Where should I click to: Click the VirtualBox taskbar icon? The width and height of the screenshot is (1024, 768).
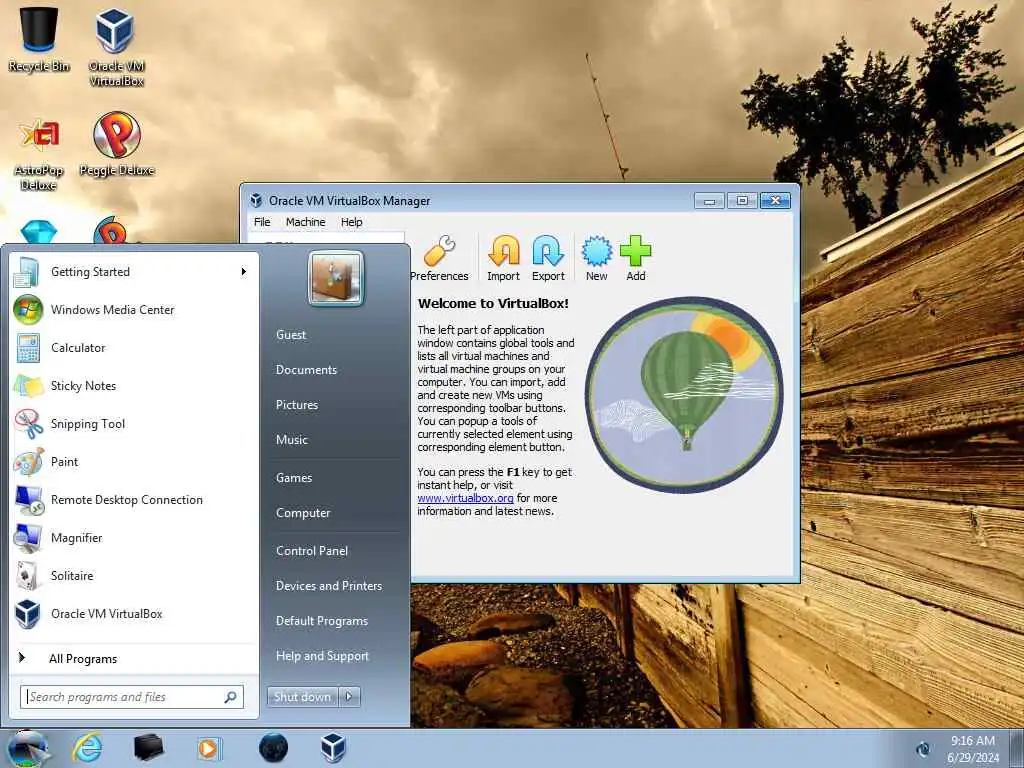[x=333, y=748]
